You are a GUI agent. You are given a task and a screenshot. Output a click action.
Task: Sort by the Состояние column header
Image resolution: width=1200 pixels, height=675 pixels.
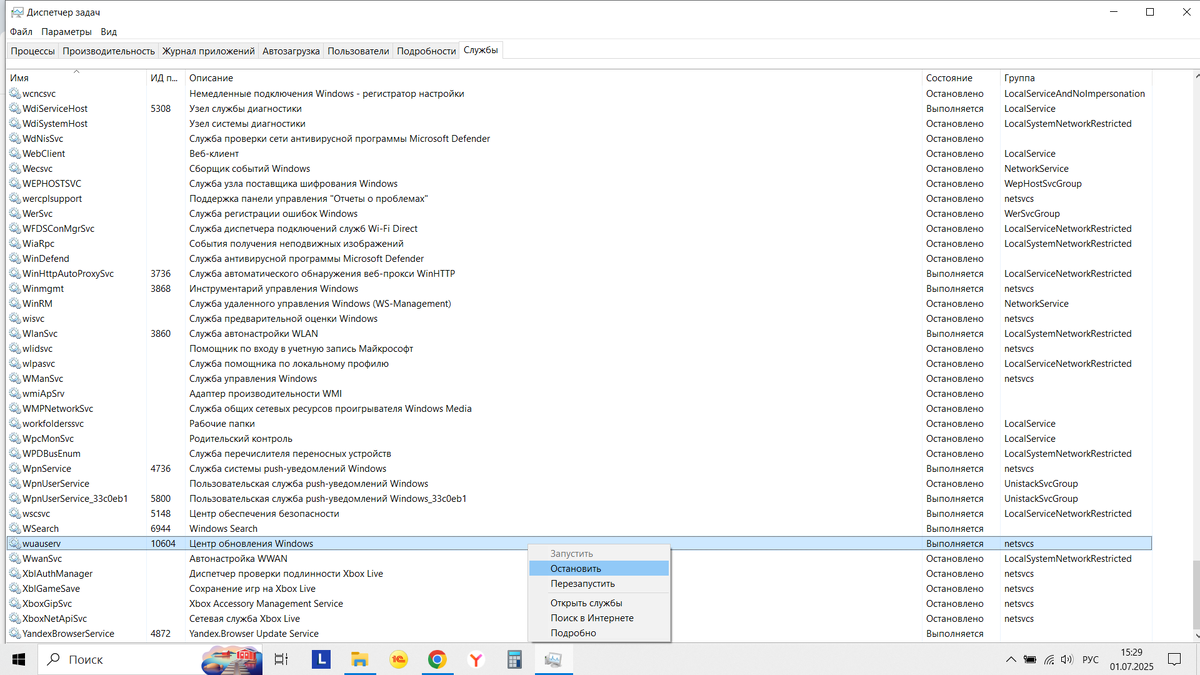click(x=961, y=78)
